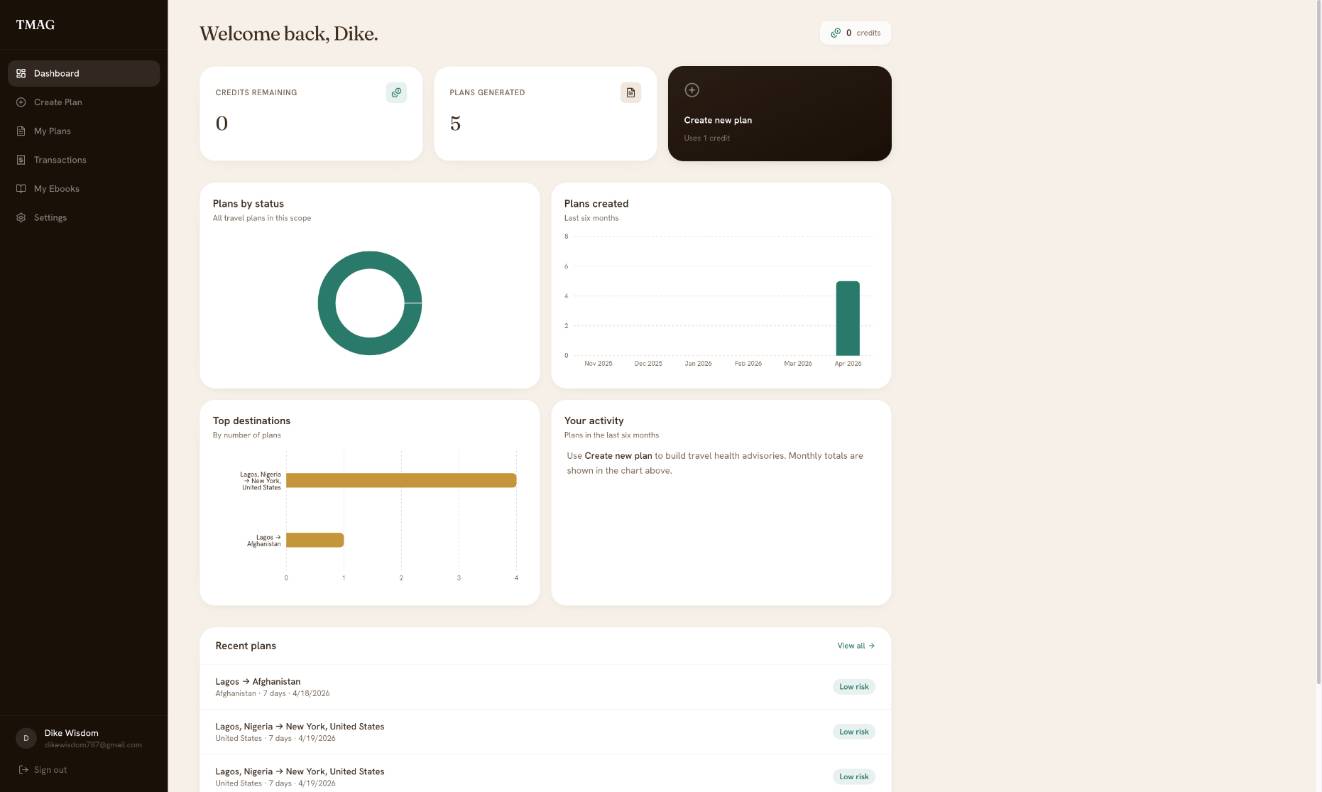Open the Create Plan menu item
The width and height of the screenshot is (1322, 792).
pos(84,102)
